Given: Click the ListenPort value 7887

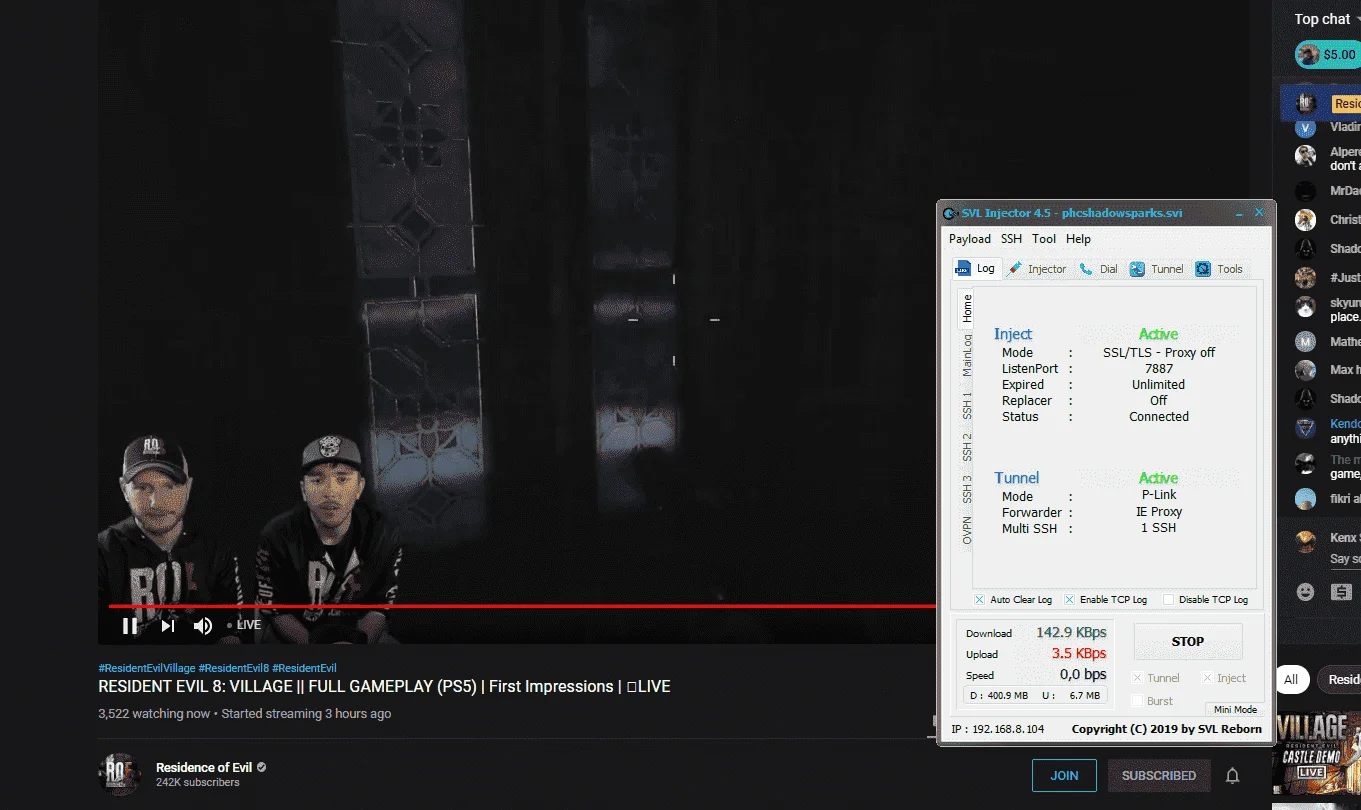Looking at the screenshot, I should pyautogui.click(x=1159, y=369).
